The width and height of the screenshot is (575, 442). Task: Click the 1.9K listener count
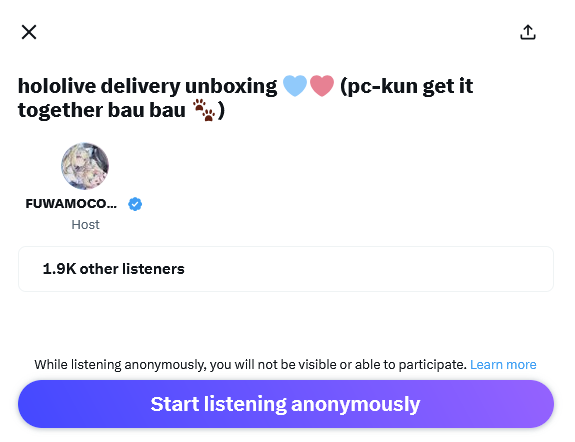[59, 269]
